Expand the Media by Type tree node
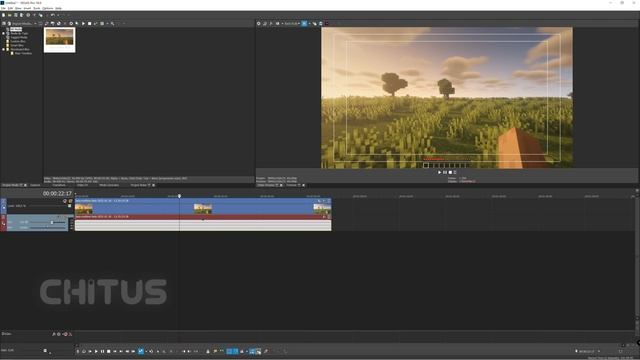 pyautogui.click(x=4, y=33)
